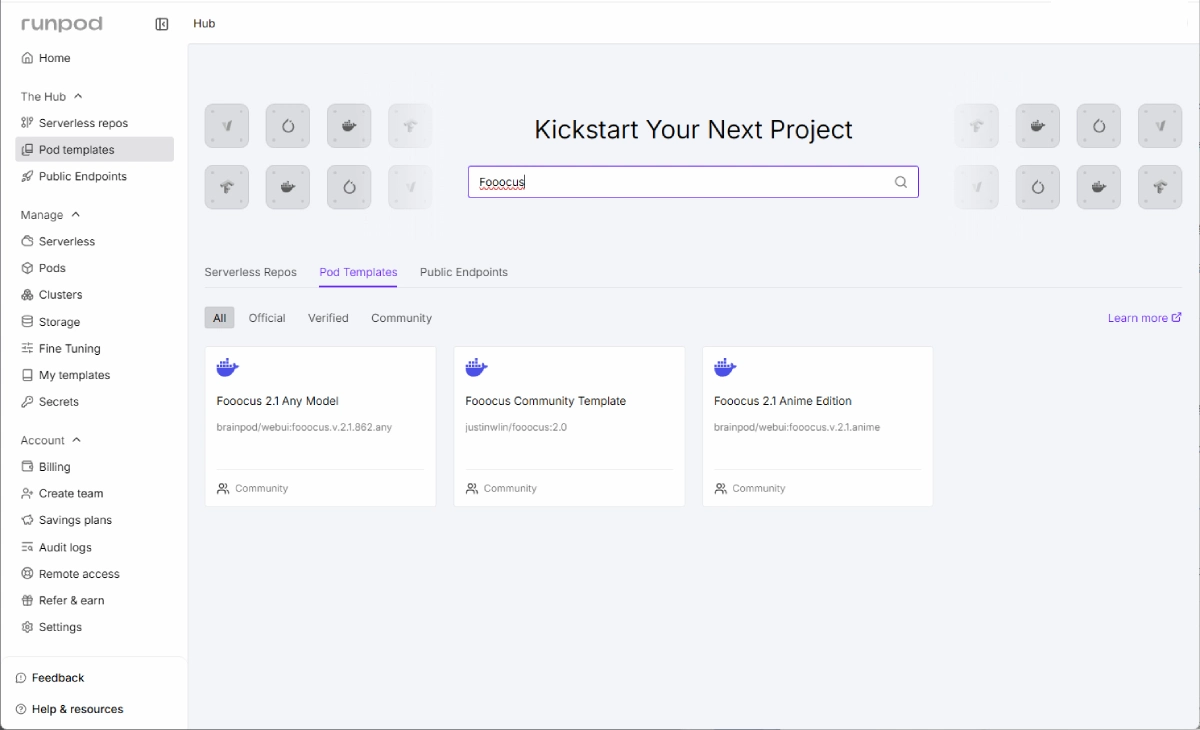Select the Verified filter option
Screen dimensions: 1200x730
328,318
